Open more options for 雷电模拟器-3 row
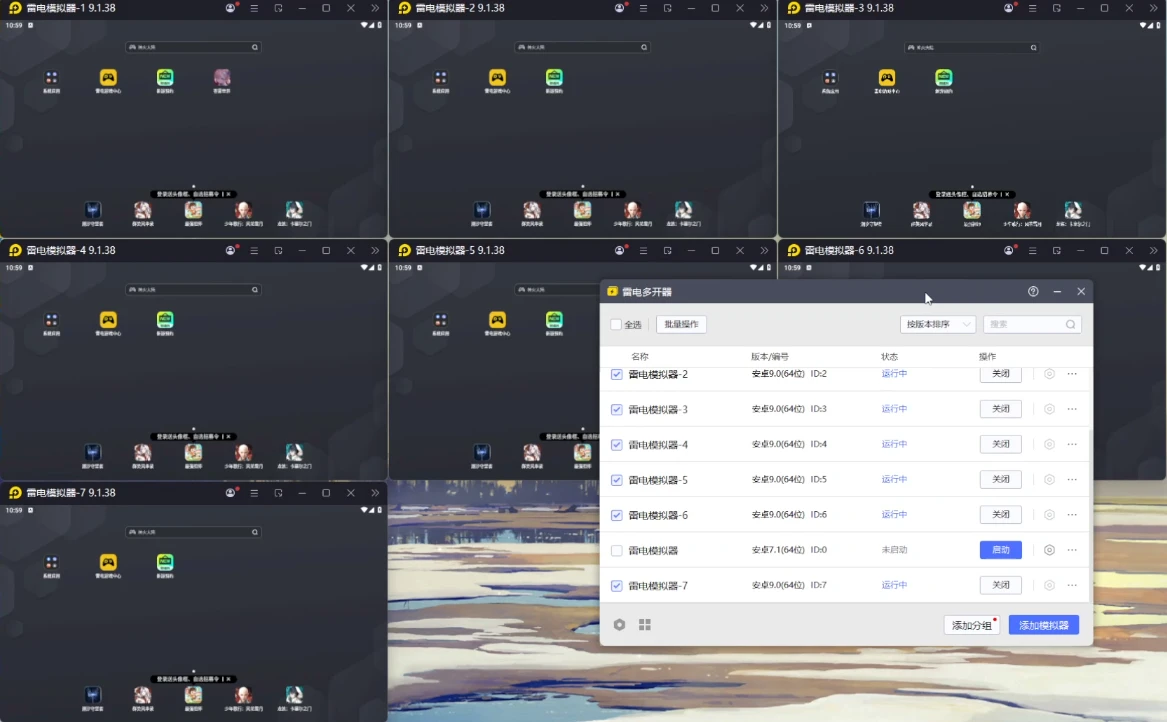The height and width of the screenshot is (722, 1167). (x=1072, y=409)
